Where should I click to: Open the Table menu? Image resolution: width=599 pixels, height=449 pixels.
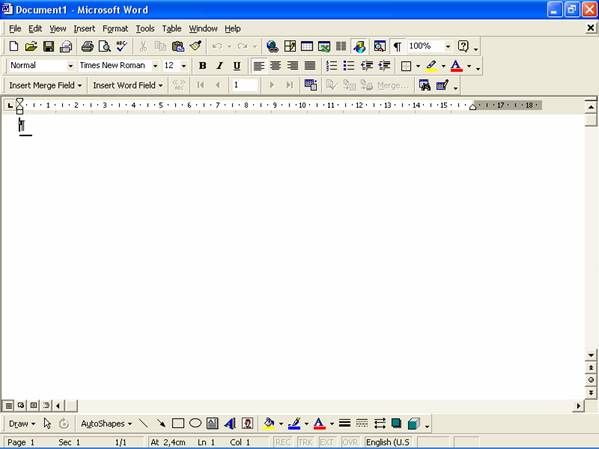click(x=172, y=29)
